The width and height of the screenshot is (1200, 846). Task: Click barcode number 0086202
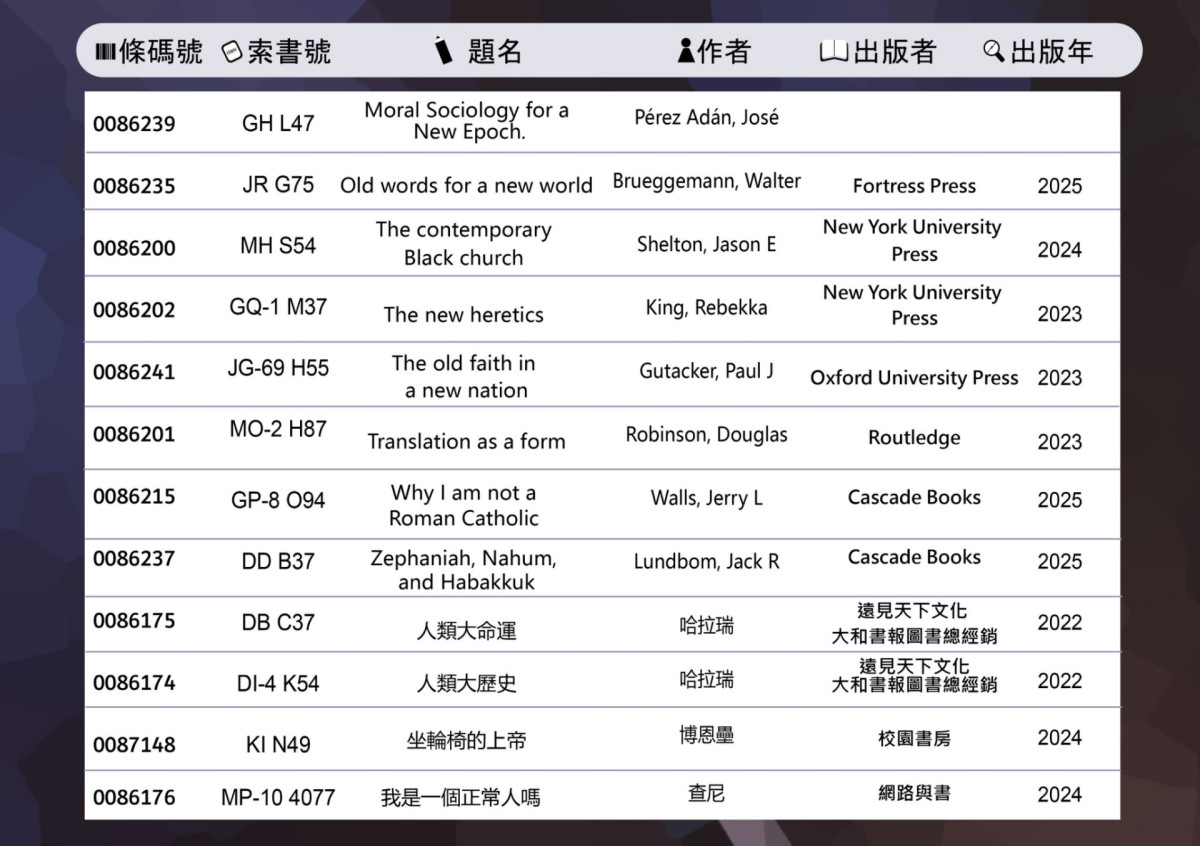point(134,310)
